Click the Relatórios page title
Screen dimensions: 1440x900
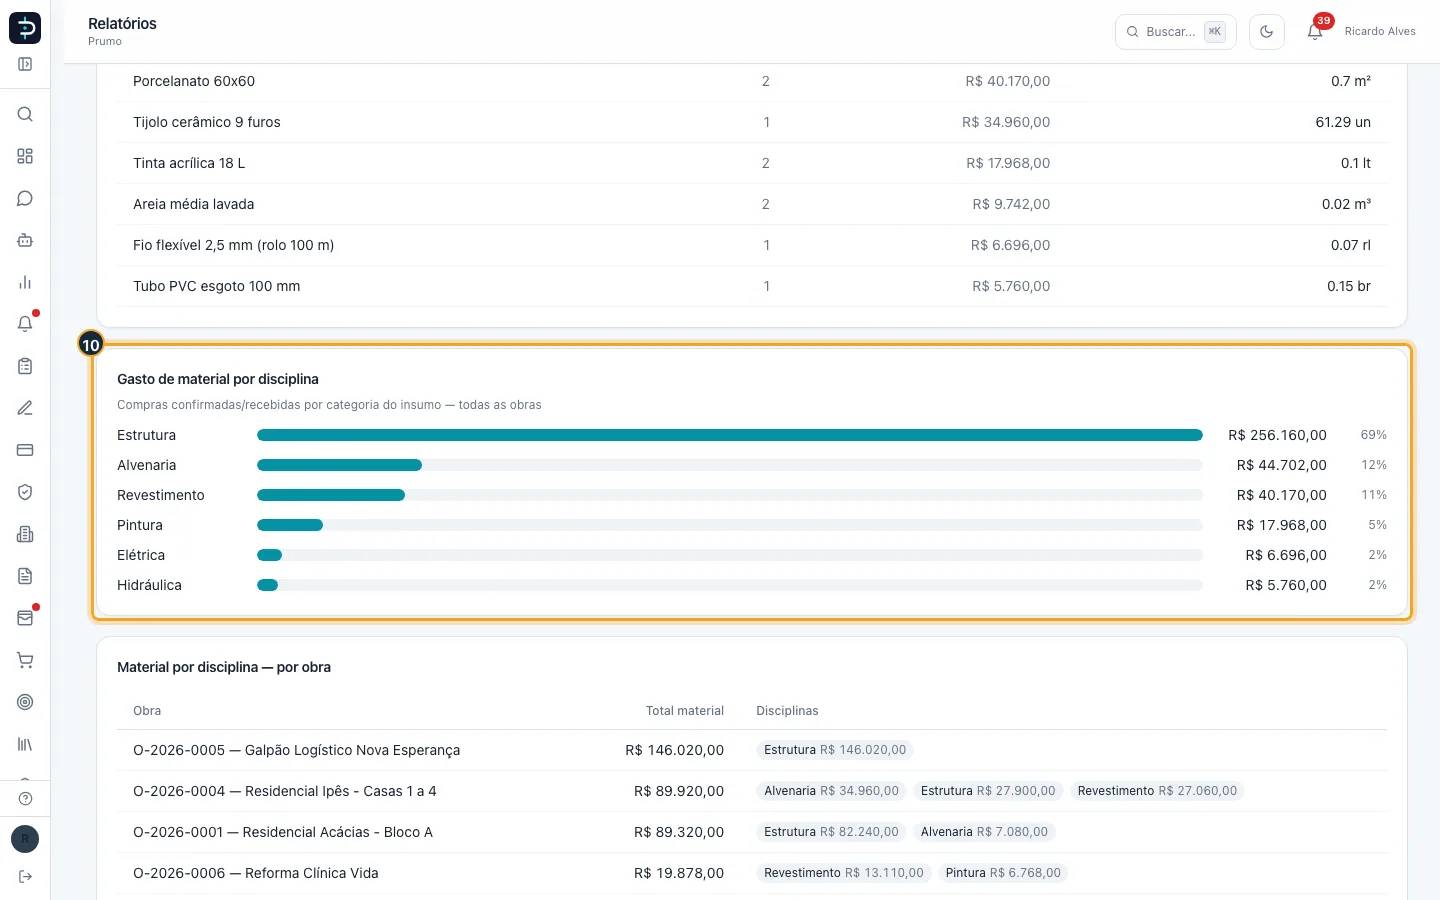coord(122,24)
